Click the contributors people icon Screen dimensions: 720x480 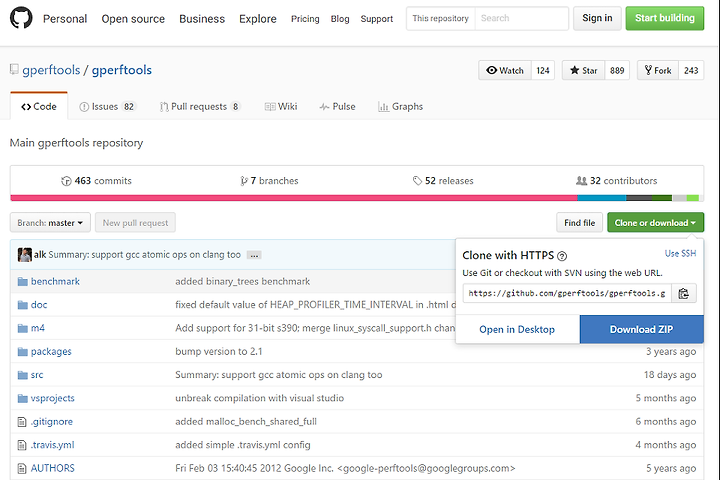click(x=581, y=181)
